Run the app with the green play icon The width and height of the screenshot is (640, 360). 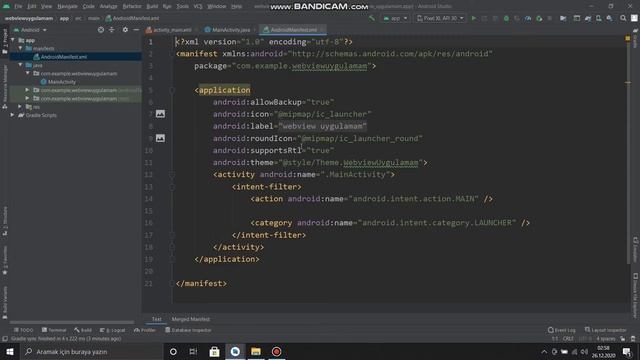pos(473,18)
